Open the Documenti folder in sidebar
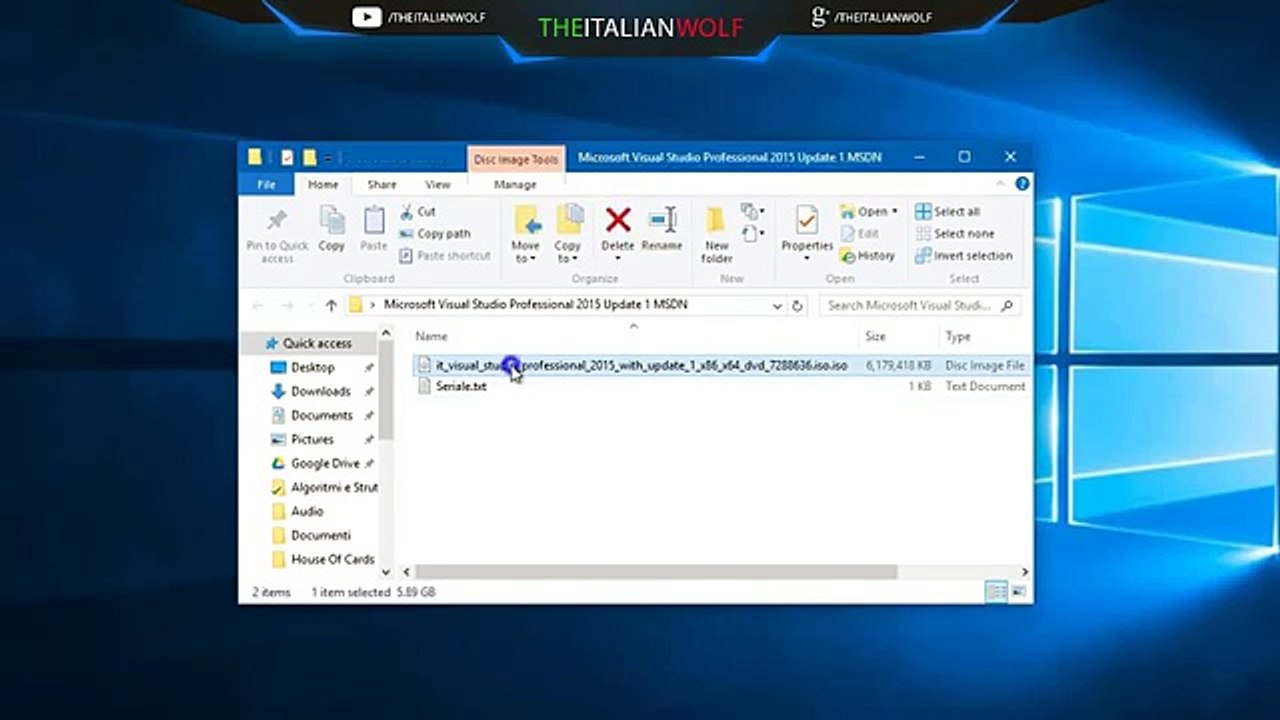The image size is (1280, 720). click(x=320, y=535)
